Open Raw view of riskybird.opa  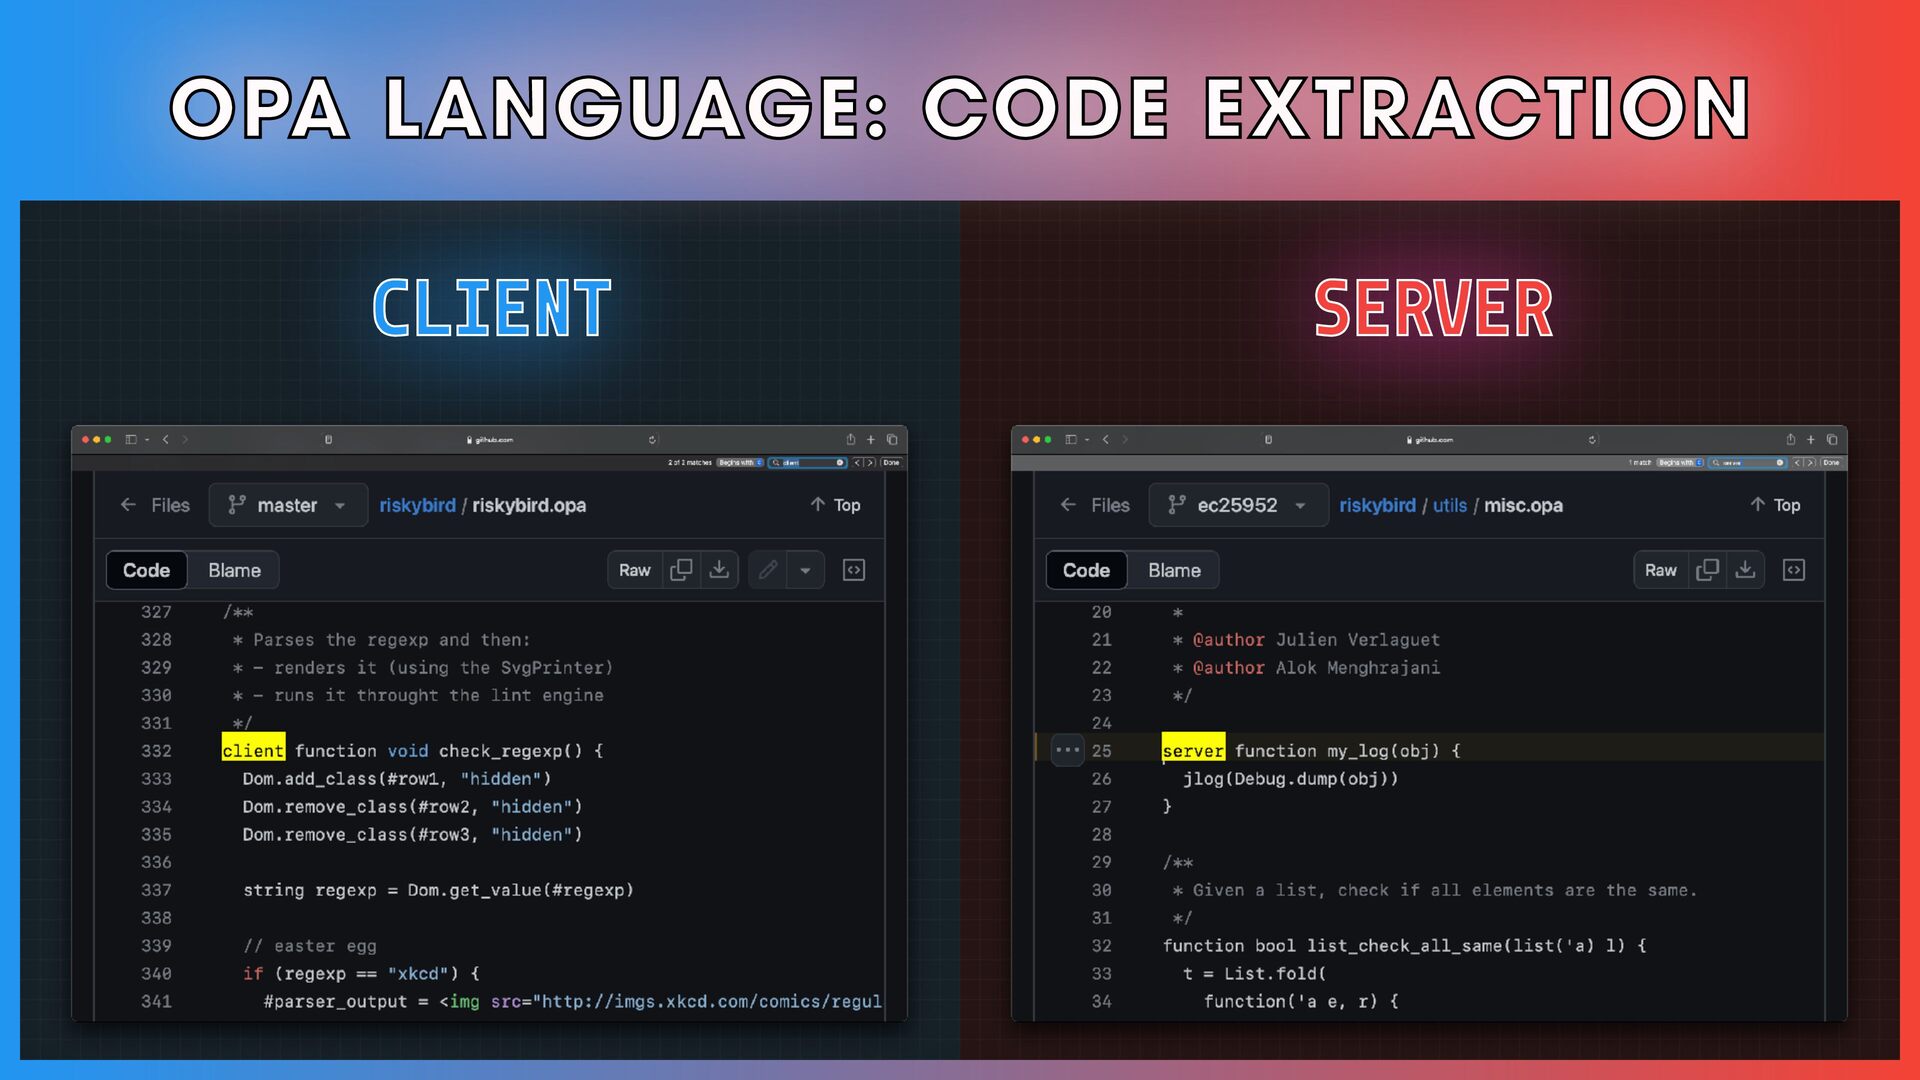[635, 570]
